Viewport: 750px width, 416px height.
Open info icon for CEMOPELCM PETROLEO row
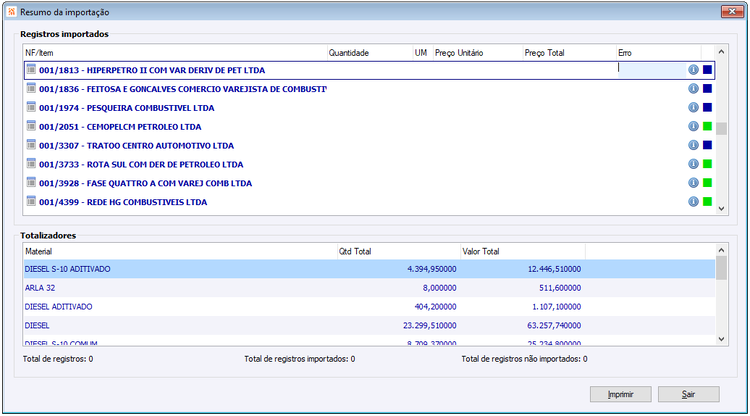(x=693, y=126)
